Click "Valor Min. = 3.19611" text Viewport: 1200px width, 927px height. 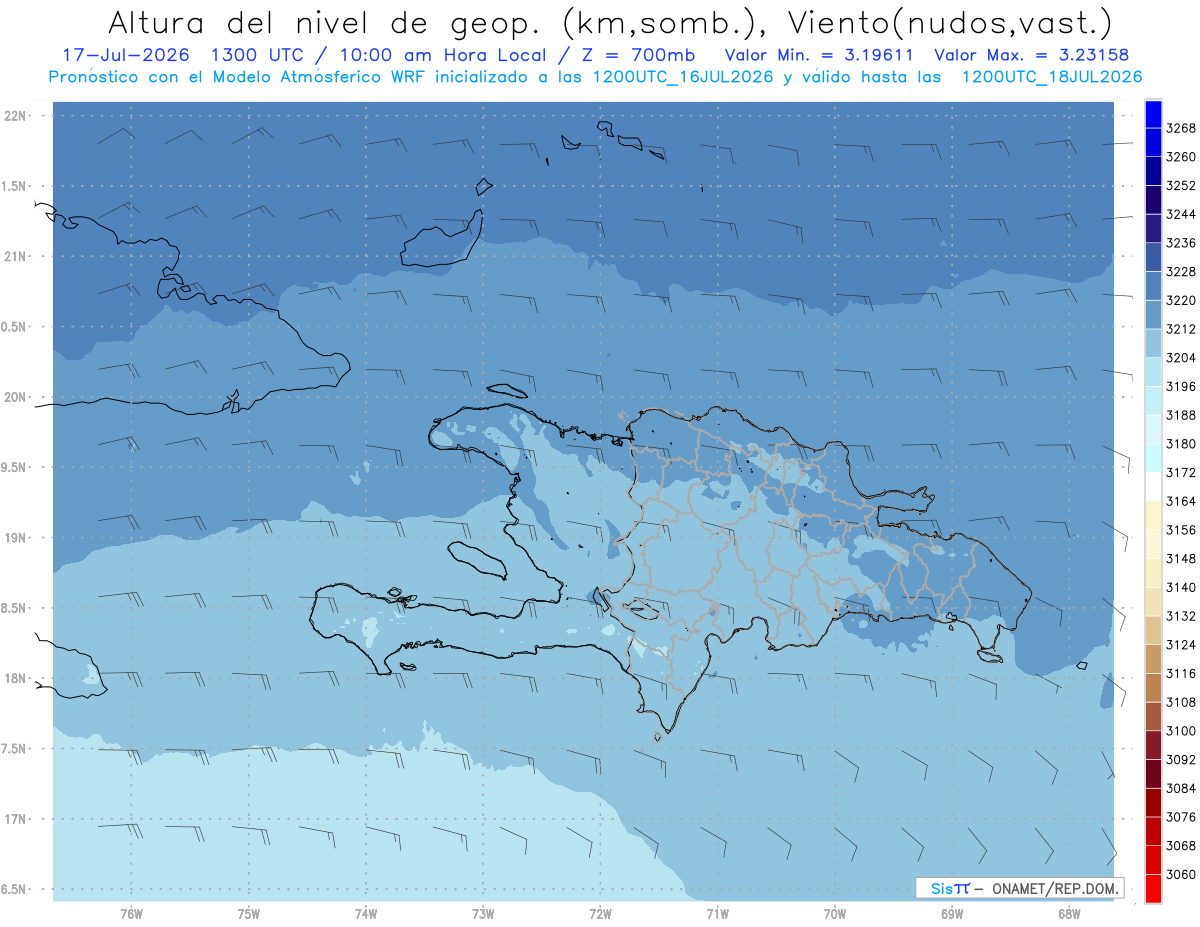pyautogui.click(x=819, y=55)
